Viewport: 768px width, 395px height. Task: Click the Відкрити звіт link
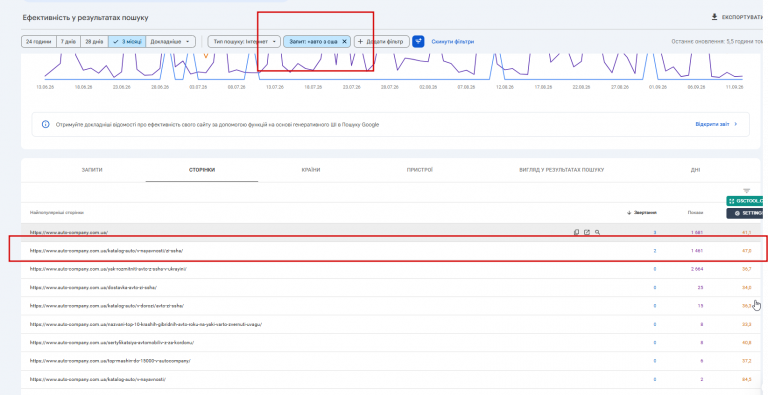716,124
